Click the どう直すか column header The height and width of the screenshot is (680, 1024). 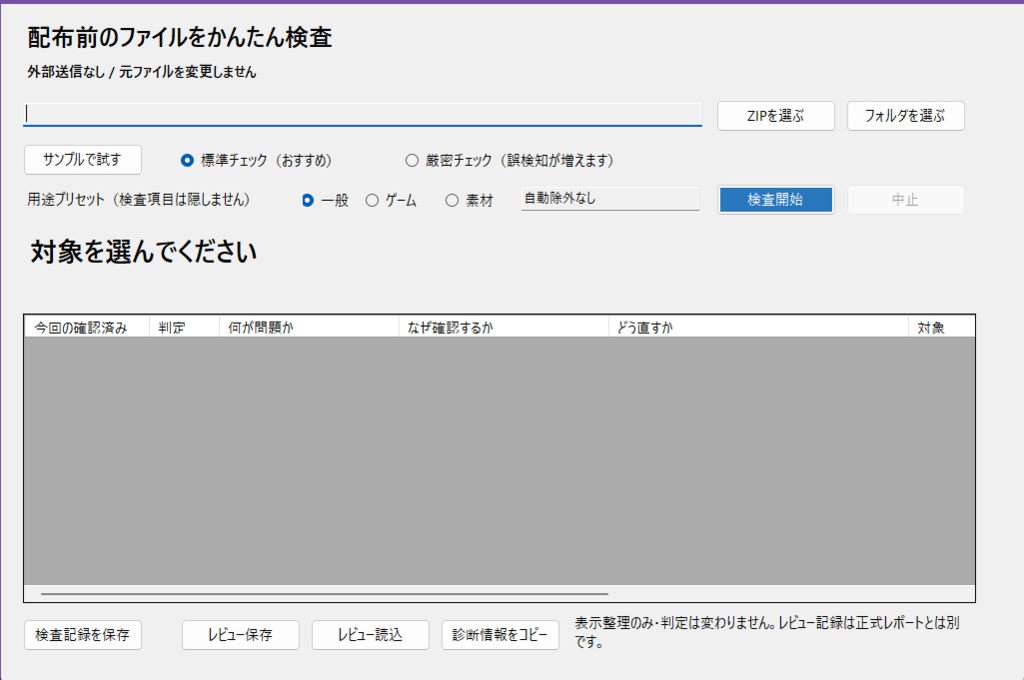(x=758, y=327)
